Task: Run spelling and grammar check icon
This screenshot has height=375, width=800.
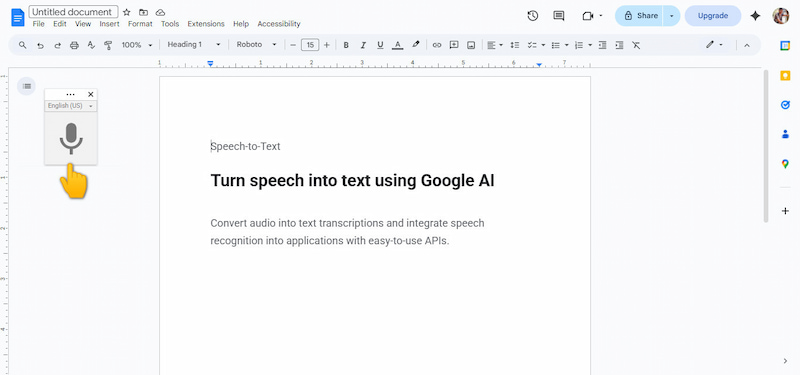Action: coord(91,45)
